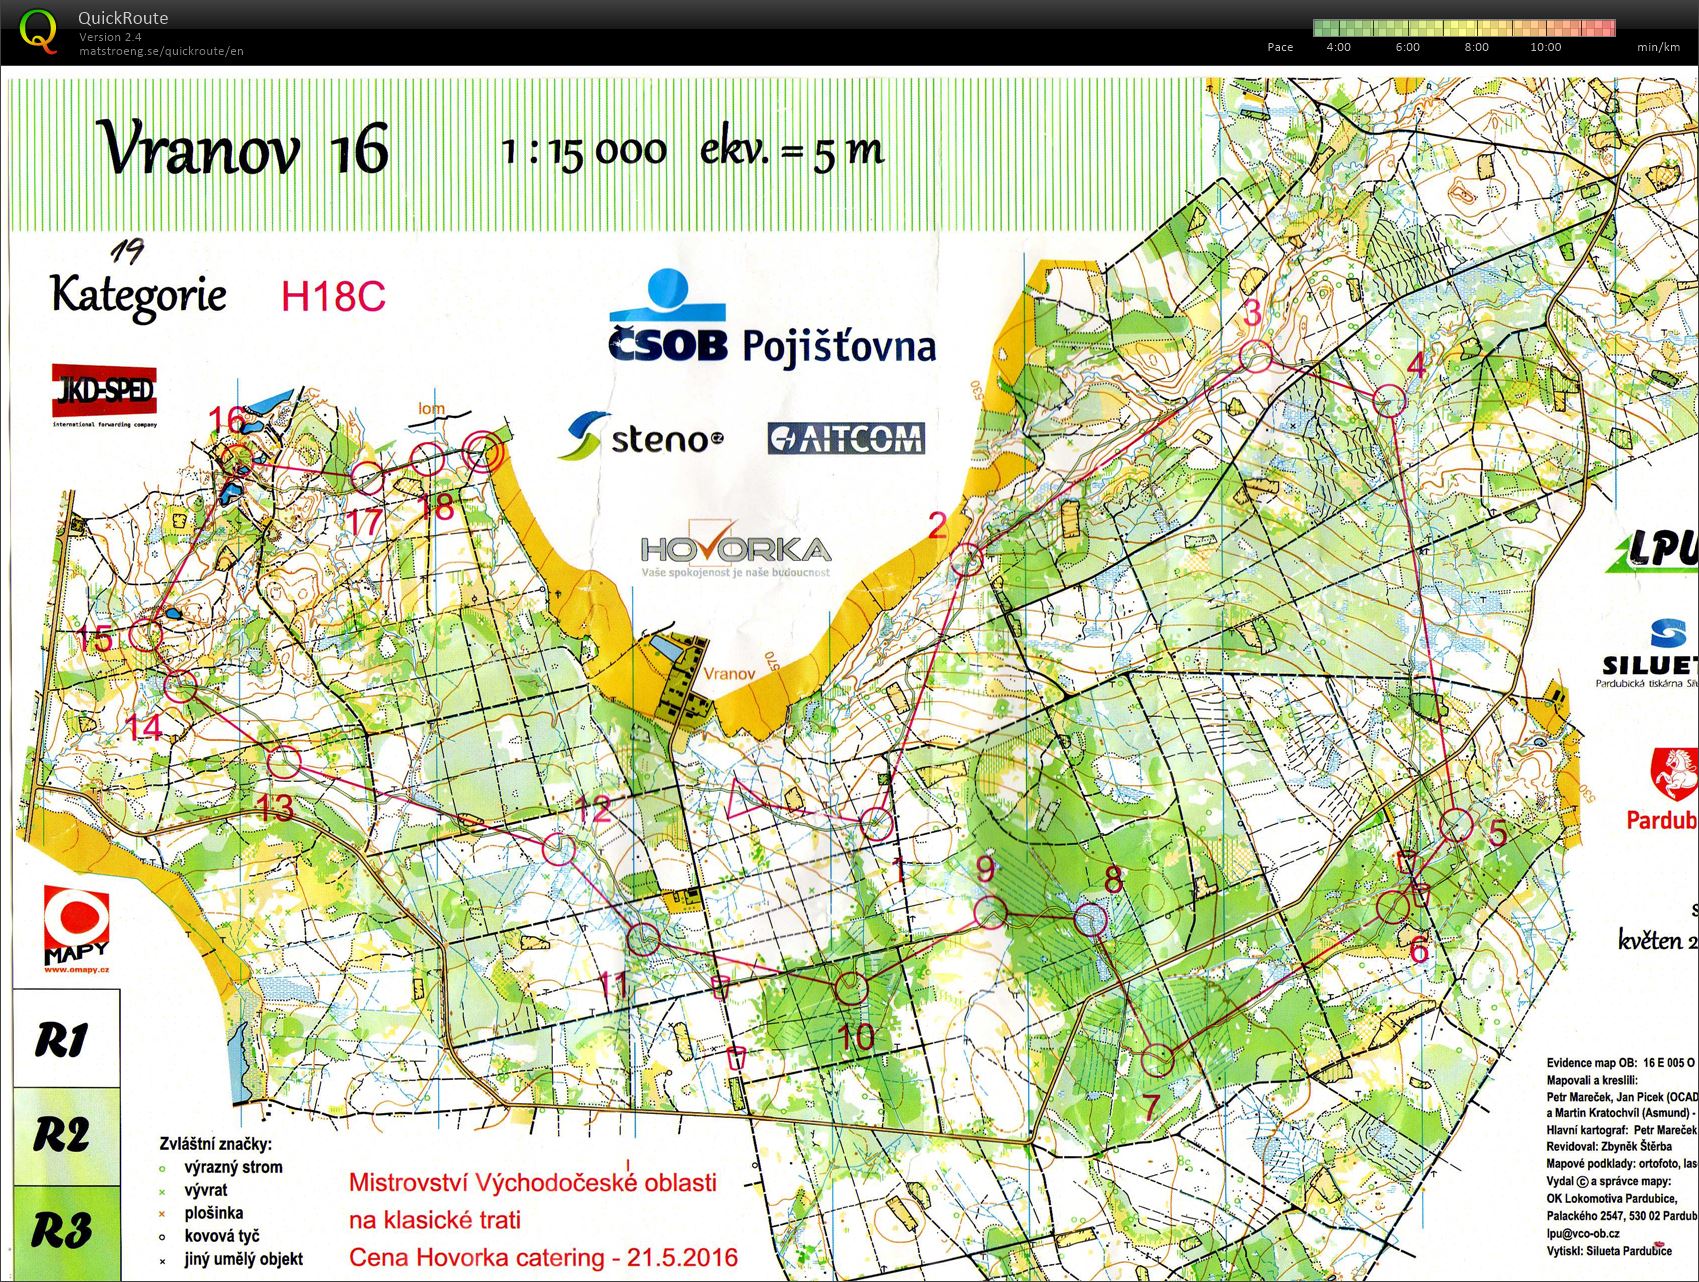Click control circle 1 on the map

[876, 825]
